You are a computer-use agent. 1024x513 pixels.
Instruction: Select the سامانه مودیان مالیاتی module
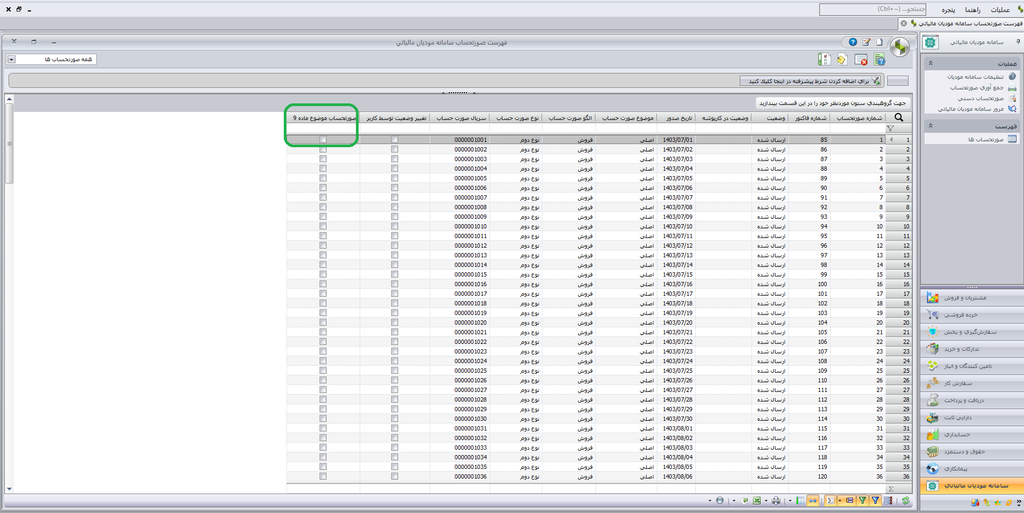972,486
